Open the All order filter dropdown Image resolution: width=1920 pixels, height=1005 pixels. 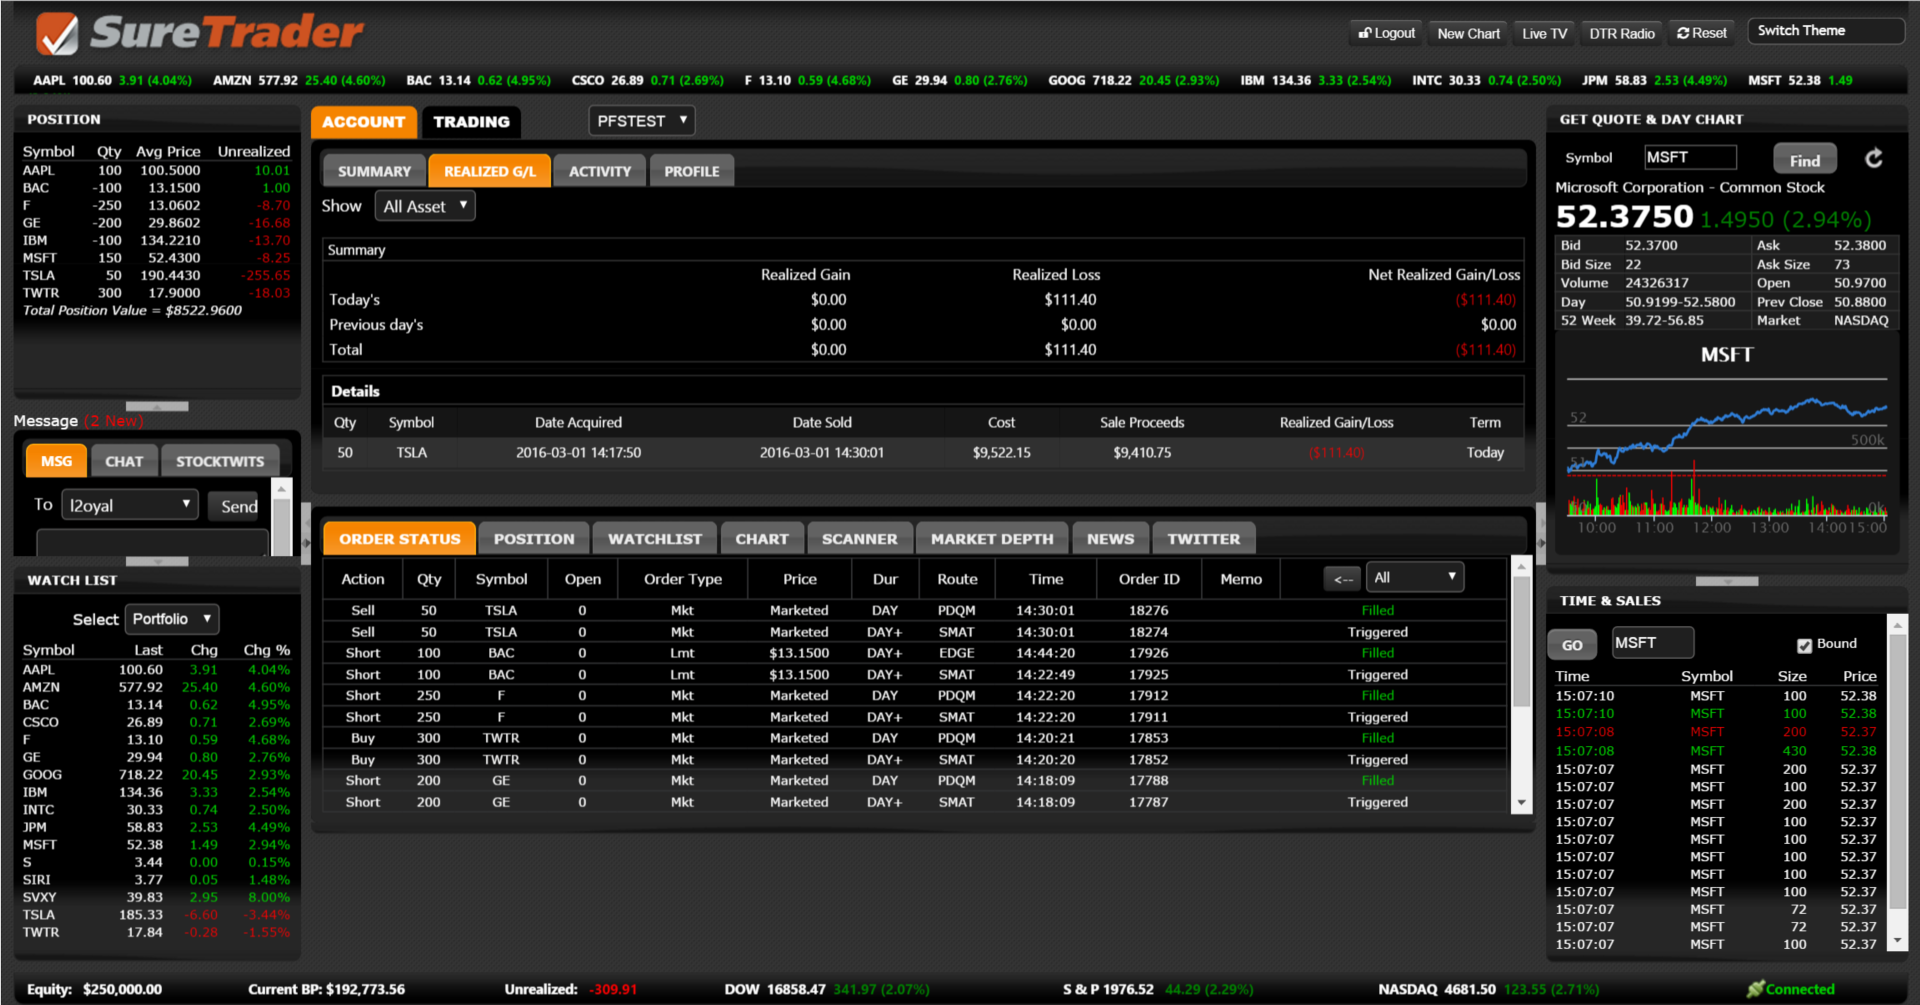click(x=1415, y=578)
